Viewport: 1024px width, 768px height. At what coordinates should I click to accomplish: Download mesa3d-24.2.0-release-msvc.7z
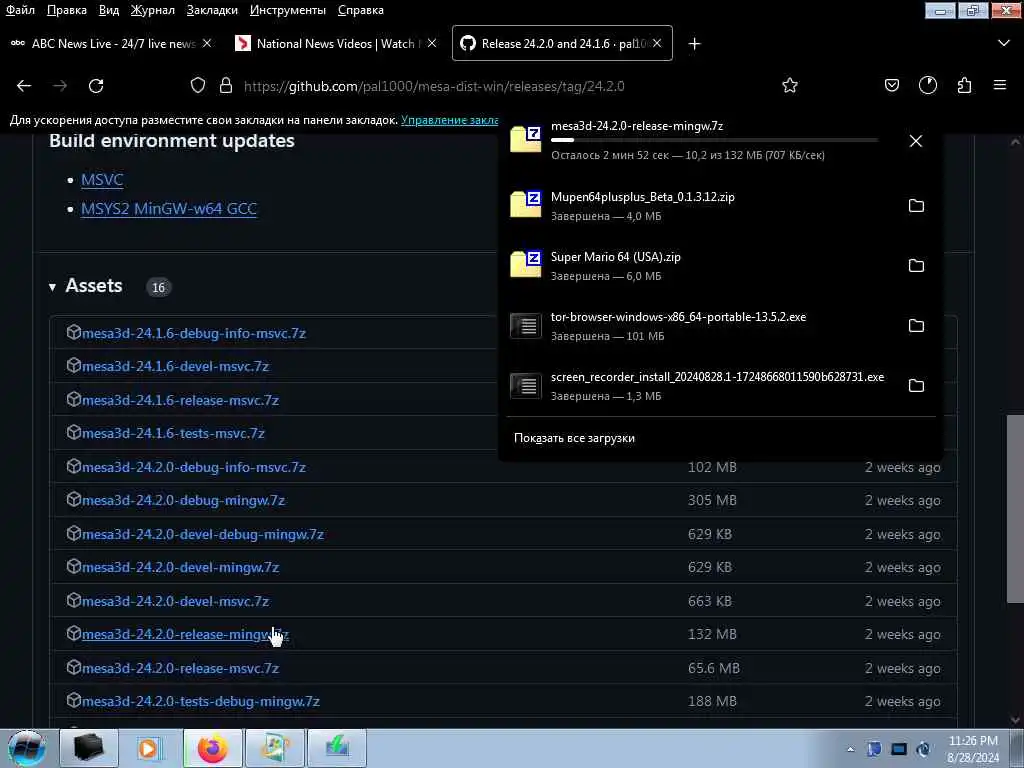pyautogui.click(x=180, y=669)
